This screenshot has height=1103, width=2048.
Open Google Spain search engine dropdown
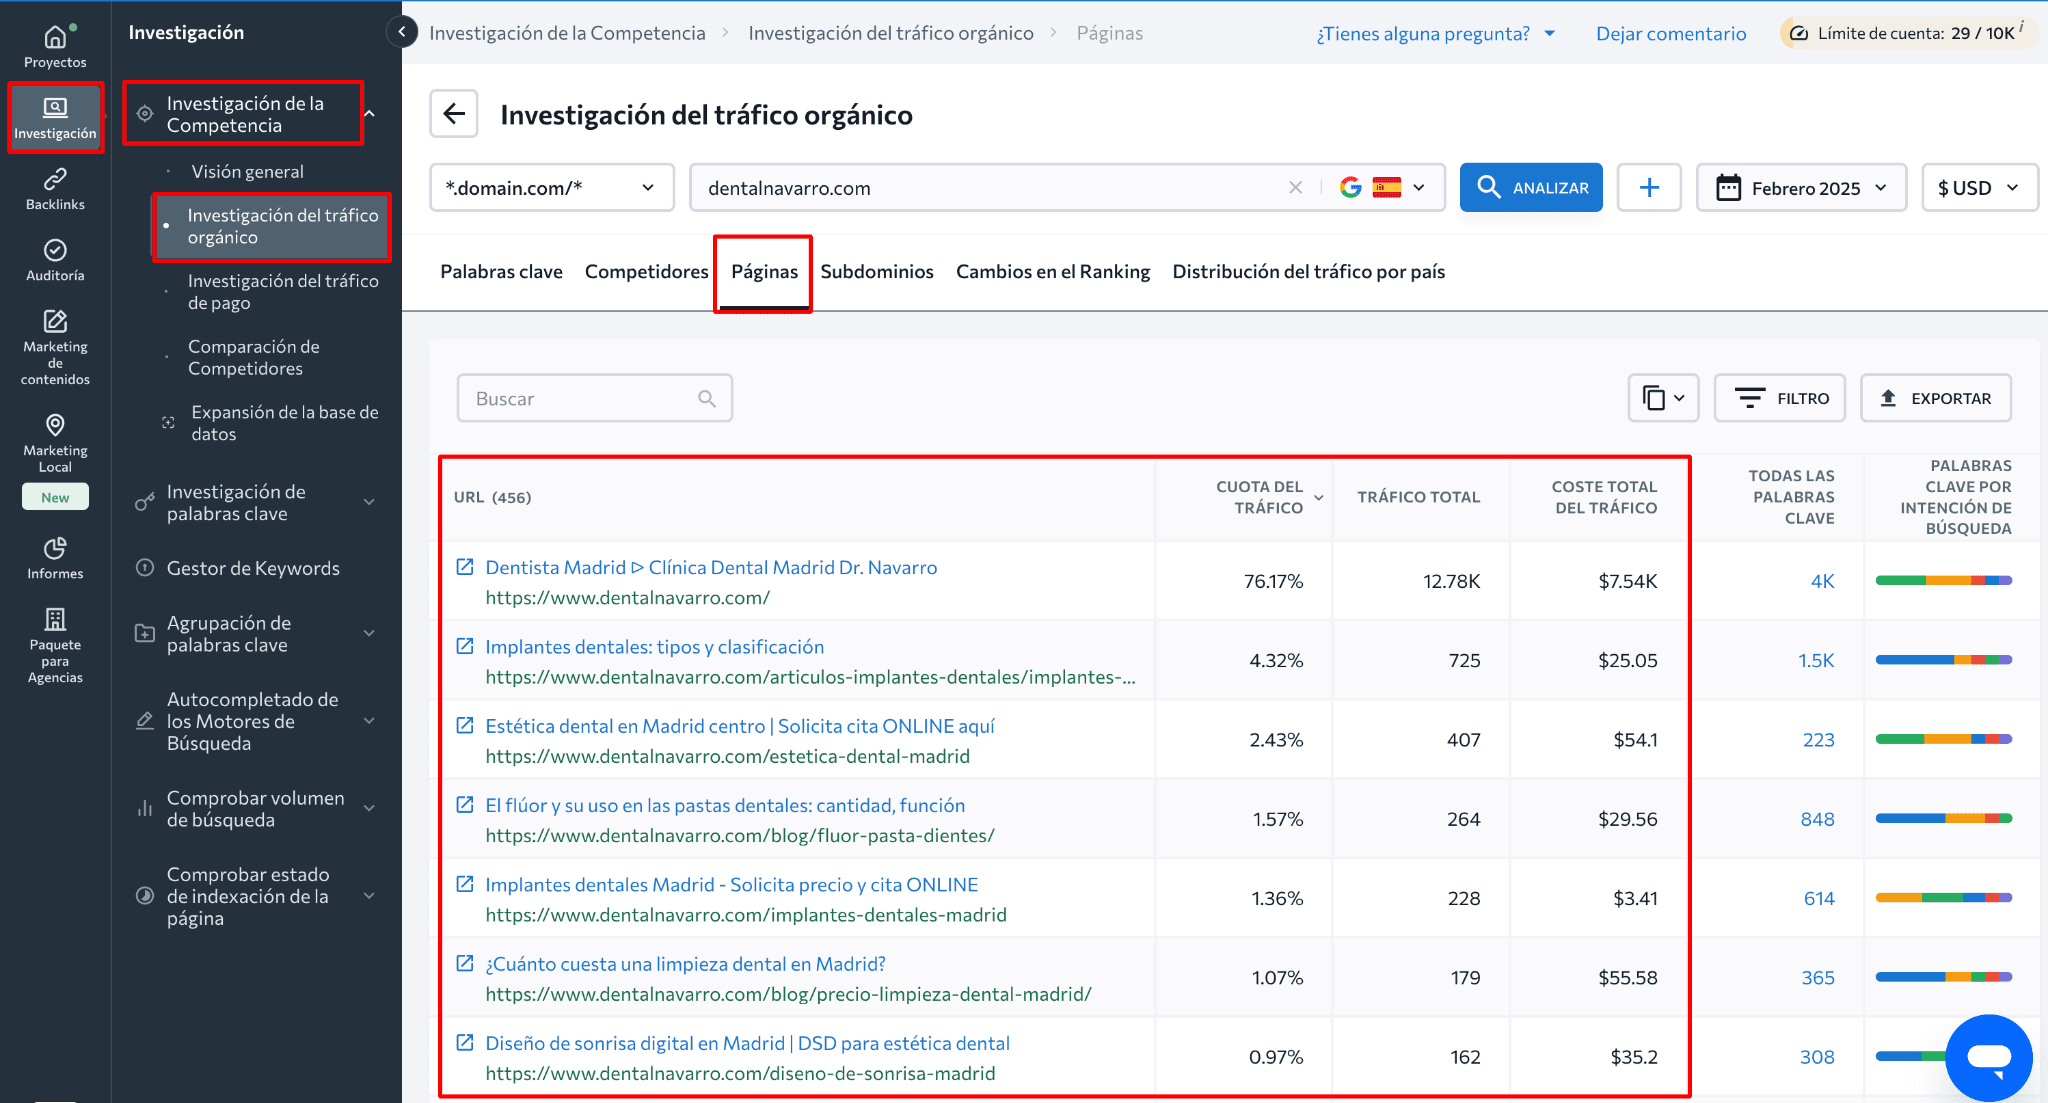point(1384,188)
